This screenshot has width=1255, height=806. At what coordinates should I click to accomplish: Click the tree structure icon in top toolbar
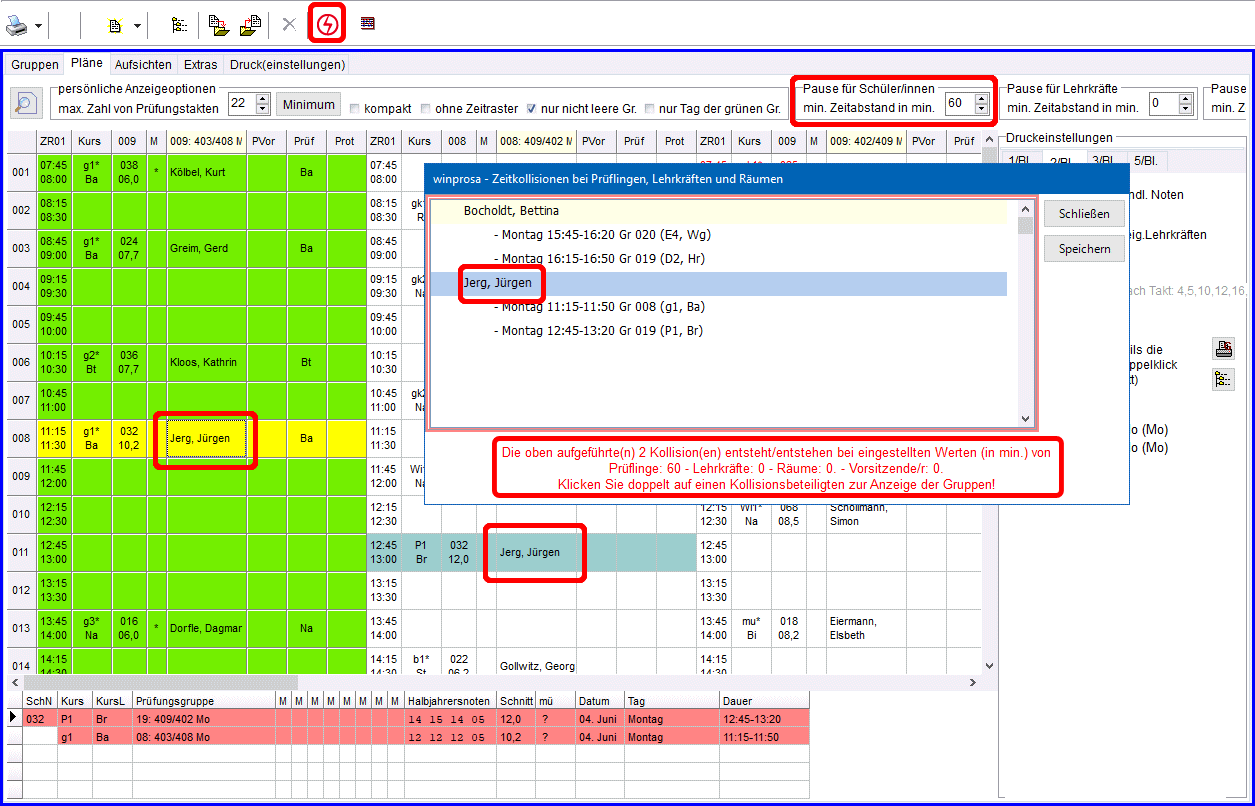[179, 25]
